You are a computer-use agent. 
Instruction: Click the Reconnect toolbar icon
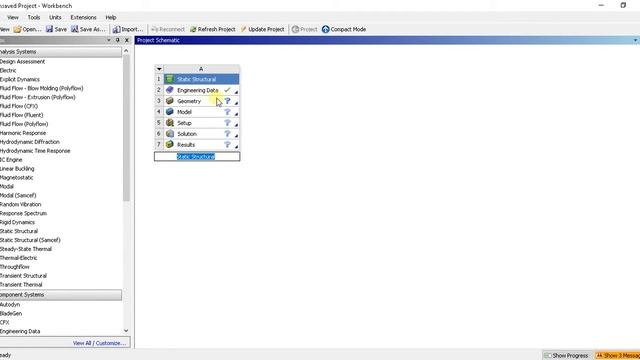point(154,29)
